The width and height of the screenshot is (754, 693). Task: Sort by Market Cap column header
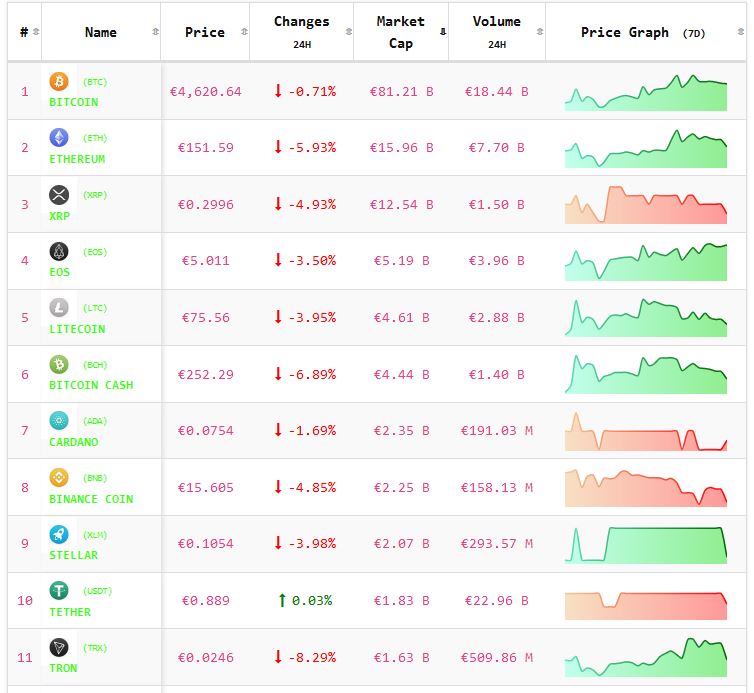coord(400,32)
